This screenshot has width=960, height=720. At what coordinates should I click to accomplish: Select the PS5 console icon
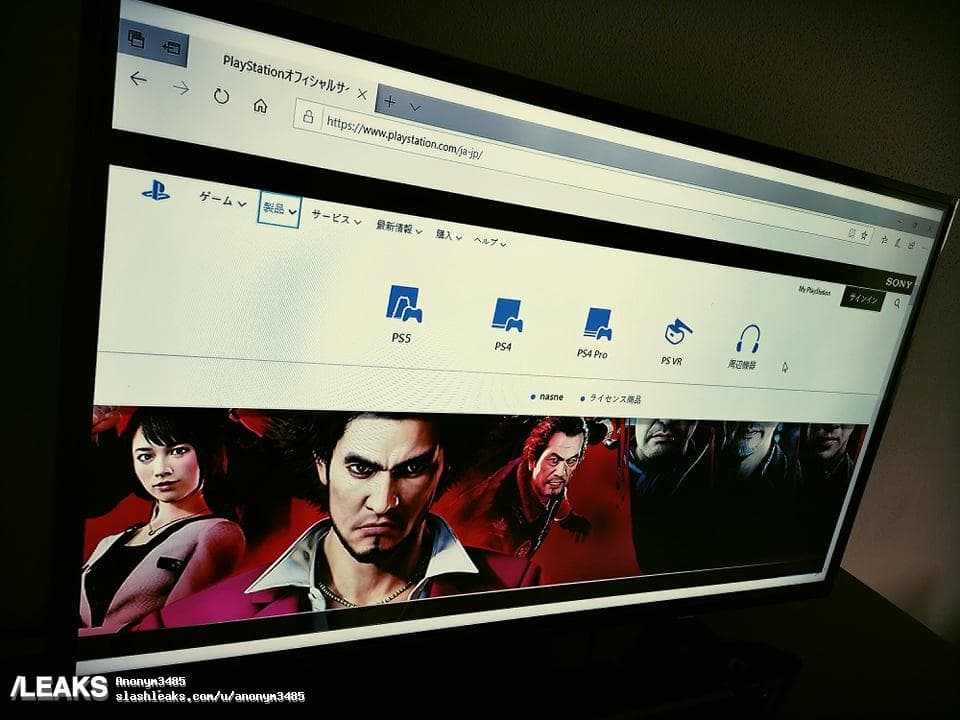403,304
